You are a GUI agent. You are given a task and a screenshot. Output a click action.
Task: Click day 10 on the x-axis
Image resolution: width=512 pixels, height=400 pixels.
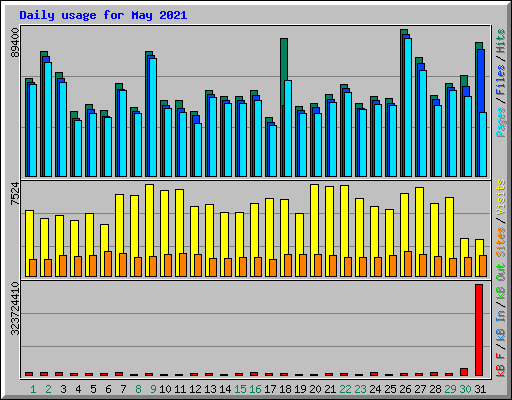pyautogui.click(x=165, y=389)
